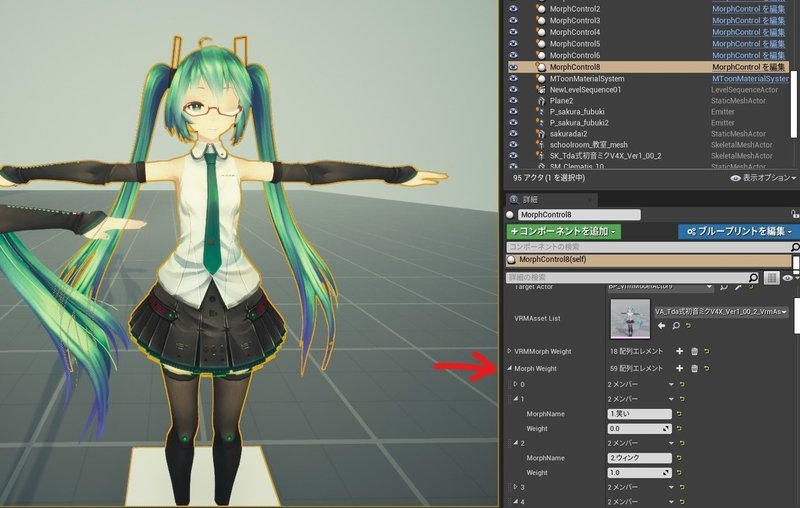This screenshot has width=800, height=508.
Task: Collapse the Morph Weight array
Action: point(509,368)
